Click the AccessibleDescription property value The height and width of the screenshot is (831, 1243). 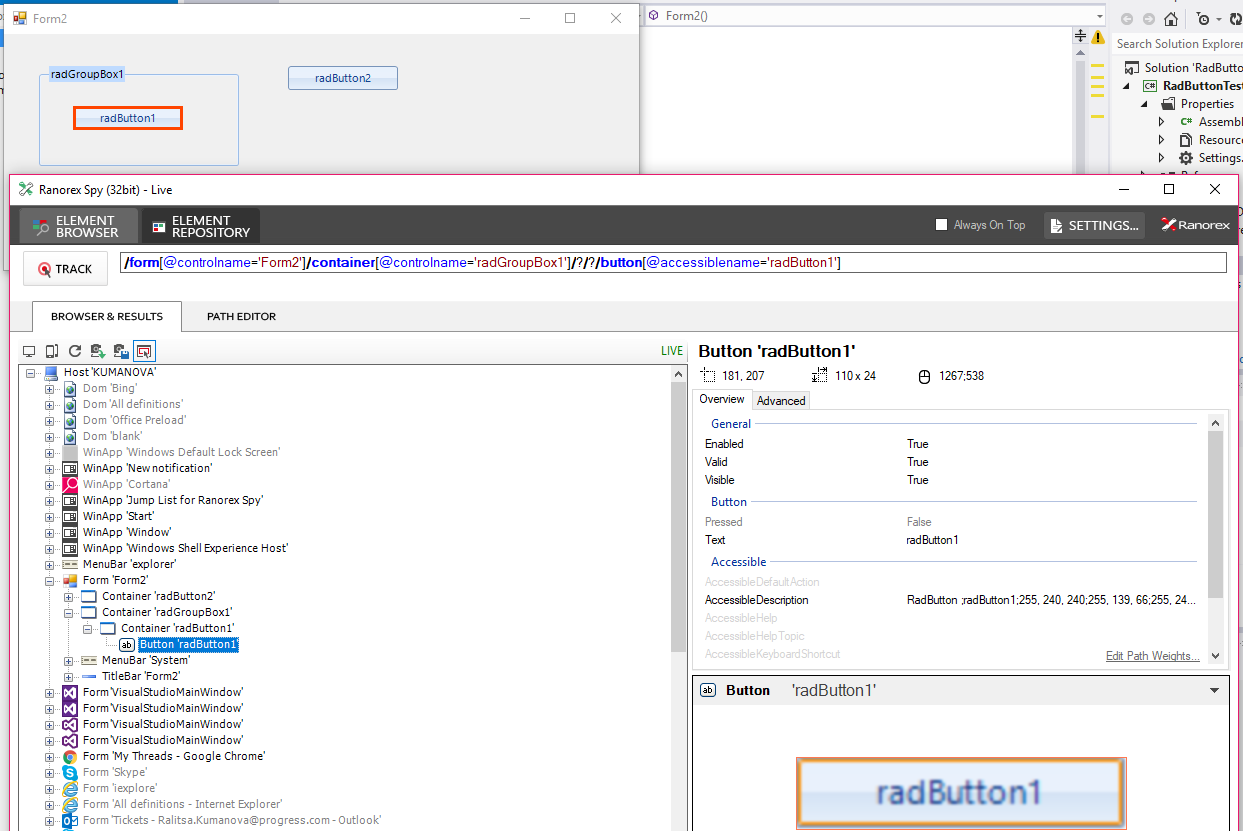pos(1051,600)
